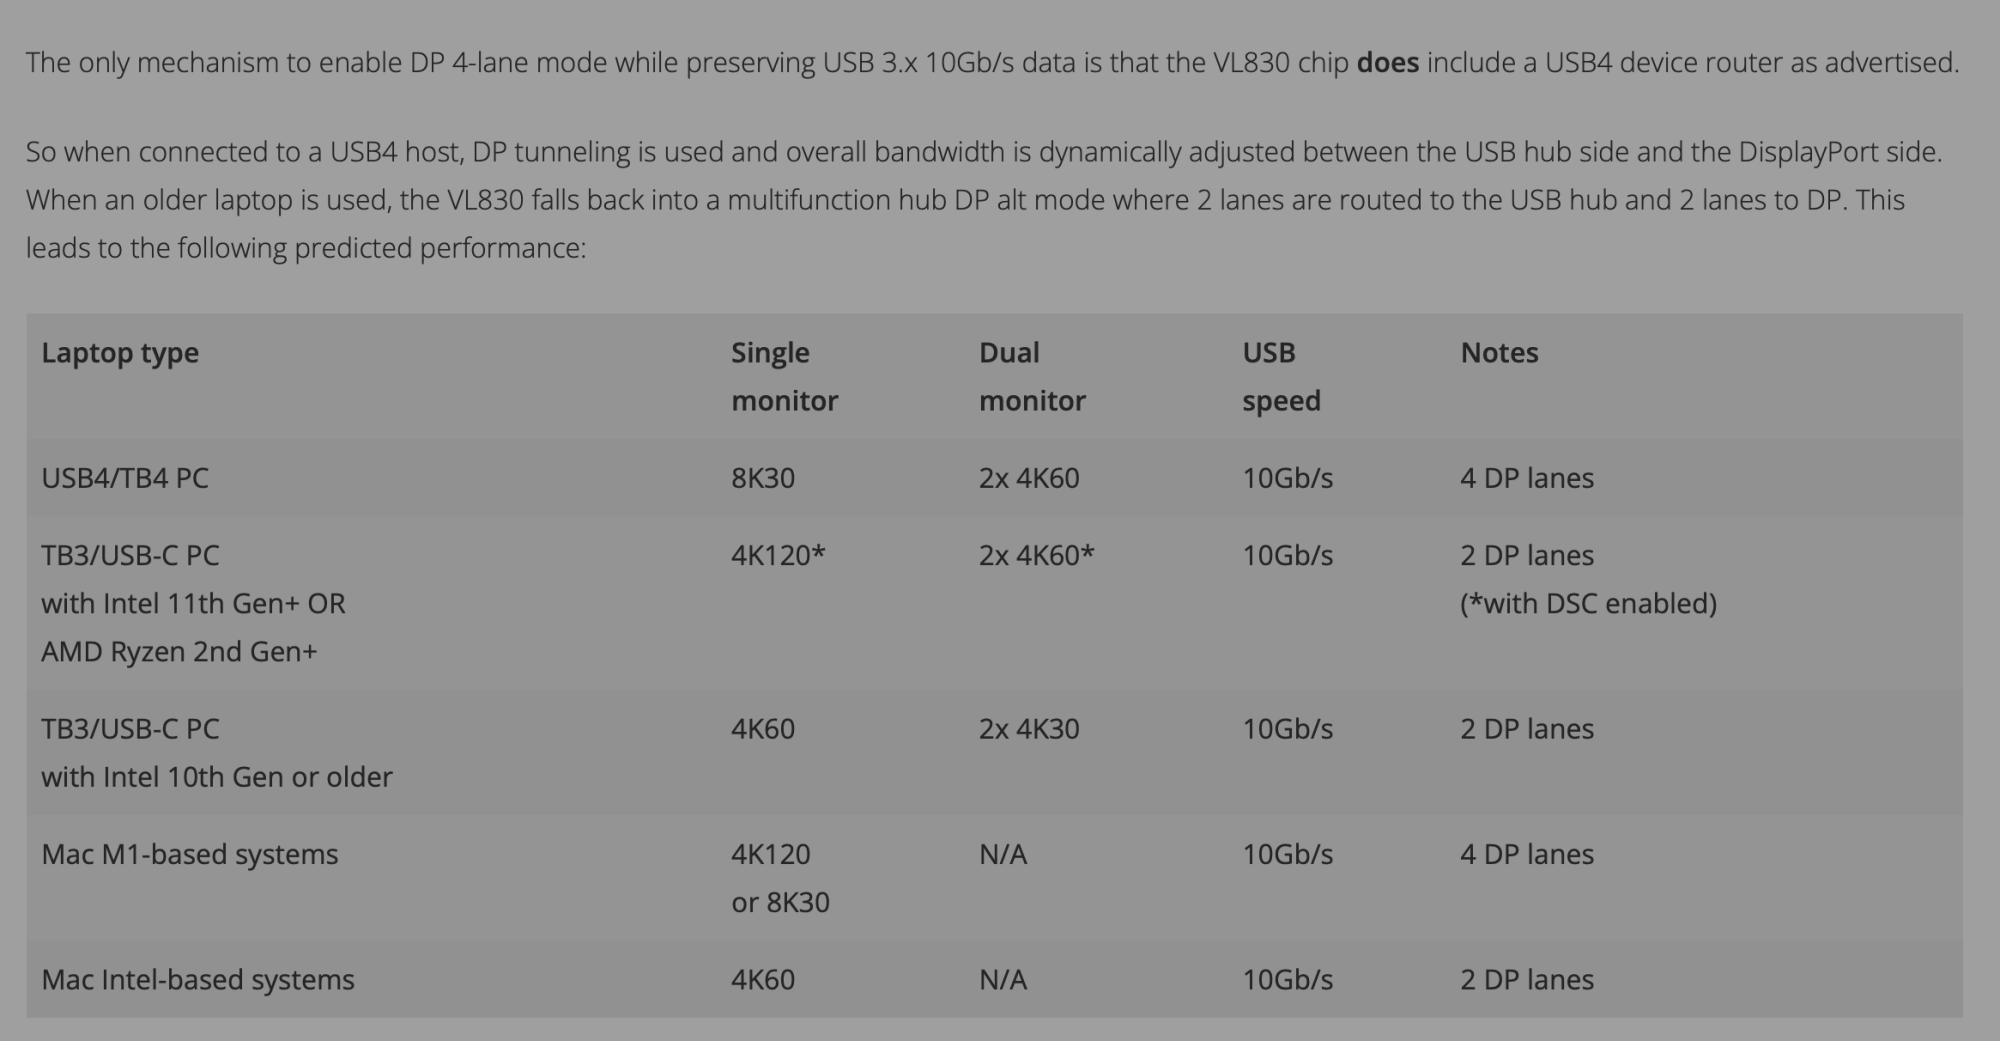Click "AMD Ryzen 2nd Gen+" text
The image size is (2000, 1041).
pos(179,652)
